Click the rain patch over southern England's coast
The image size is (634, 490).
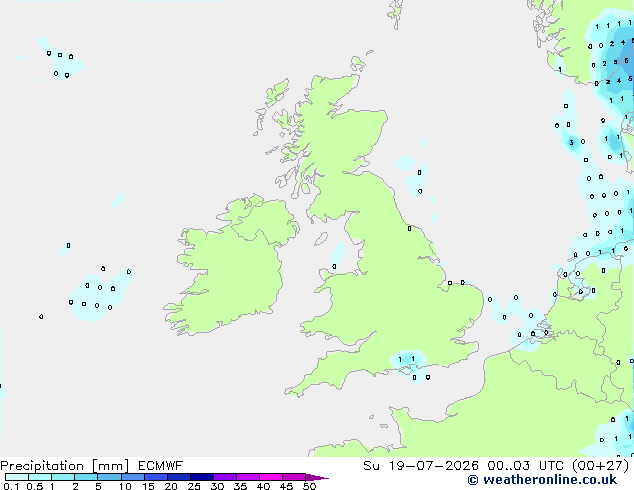(x=408, y=363)
